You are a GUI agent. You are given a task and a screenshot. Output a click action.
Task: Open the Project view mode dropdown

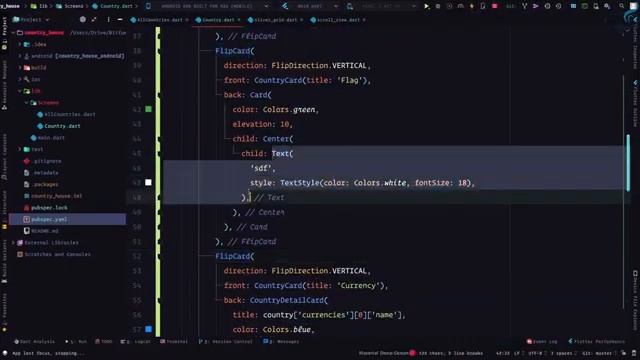[x=31, y=20]
